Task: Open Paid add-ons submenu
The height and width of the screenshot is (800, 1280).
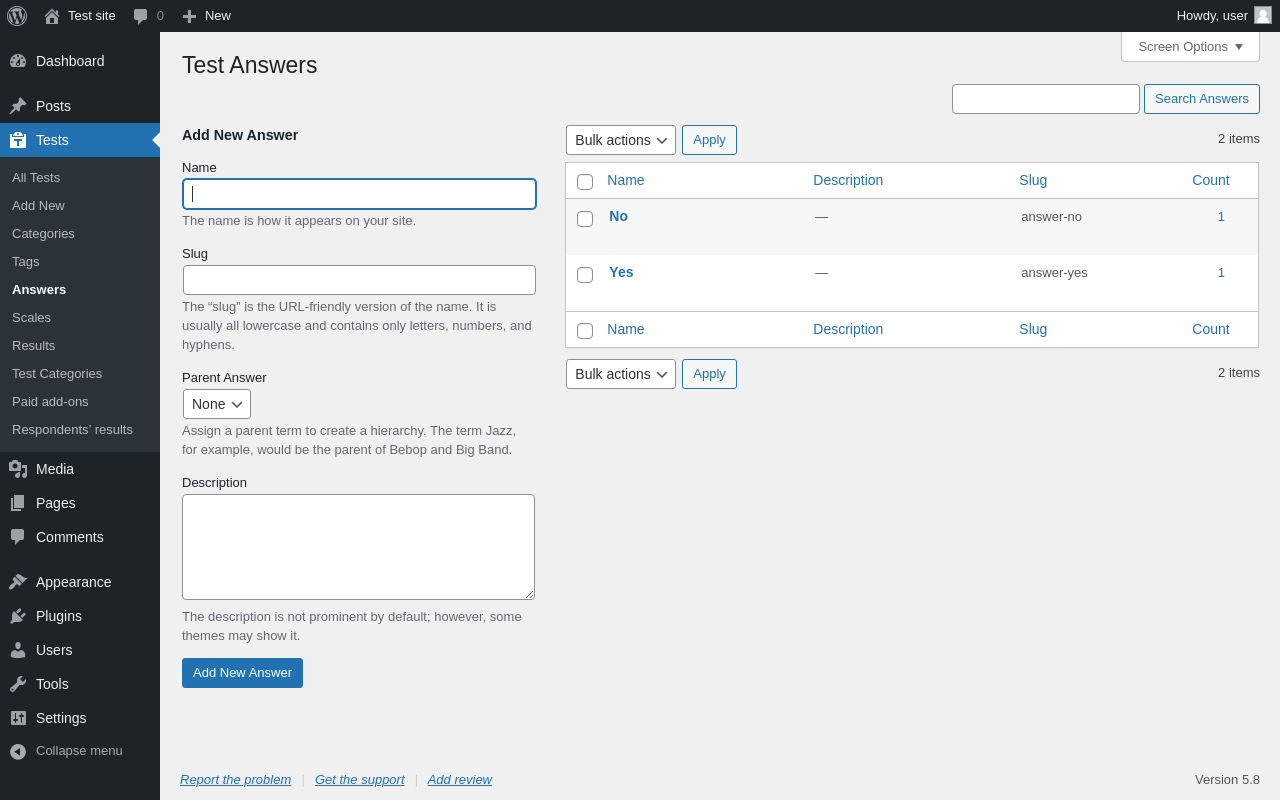Action: tap(50, 402)
